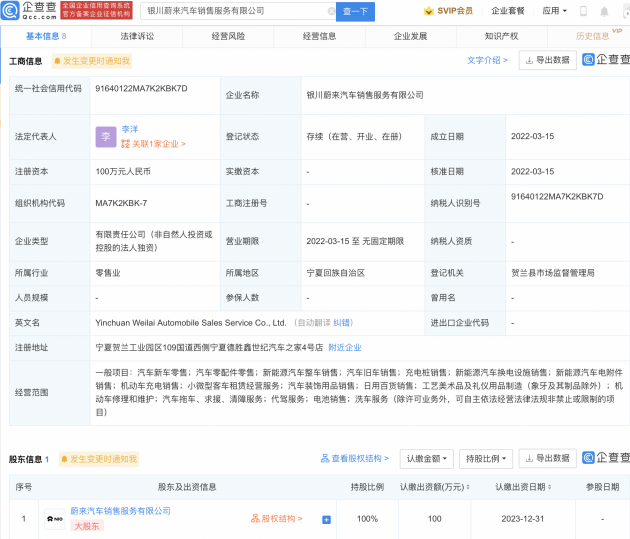Select 贺兰县市场监督管理局 cell
Screen dimensions: 630x539
(x=553, y=273)
